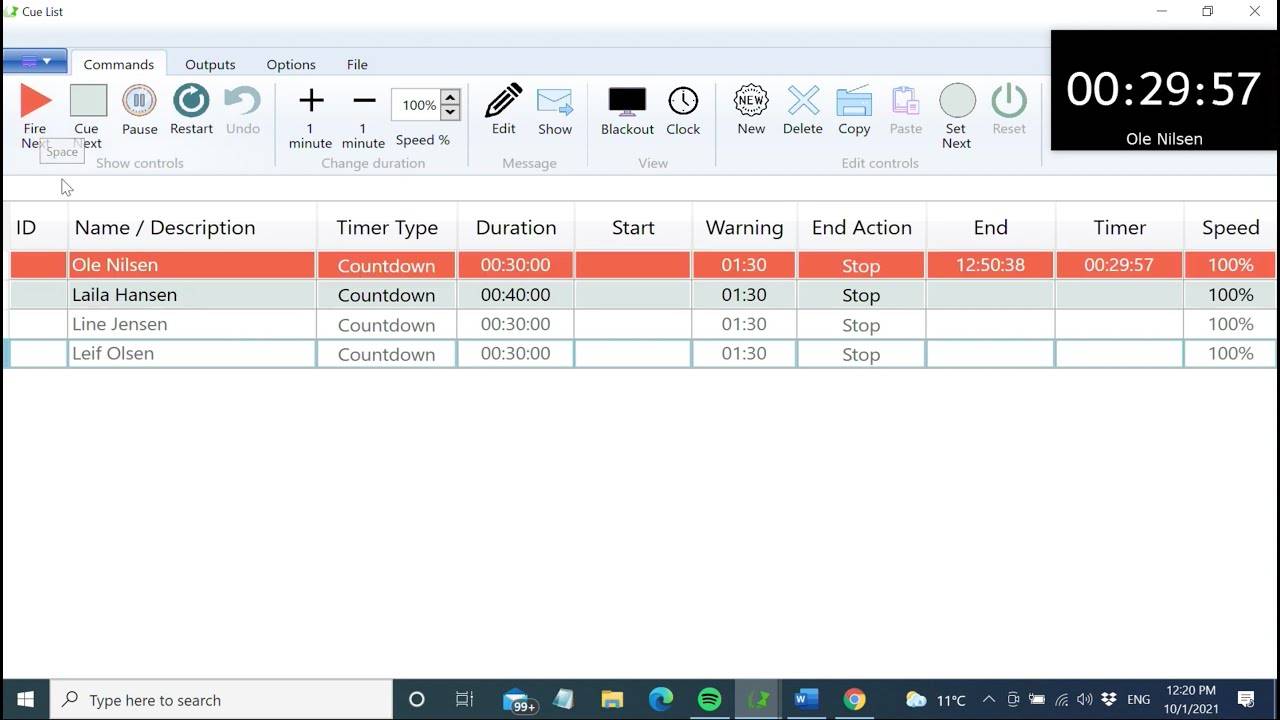Decrease Speed % with down arrow
This screenshot has height=720, width=1280.
coord(450,113)
